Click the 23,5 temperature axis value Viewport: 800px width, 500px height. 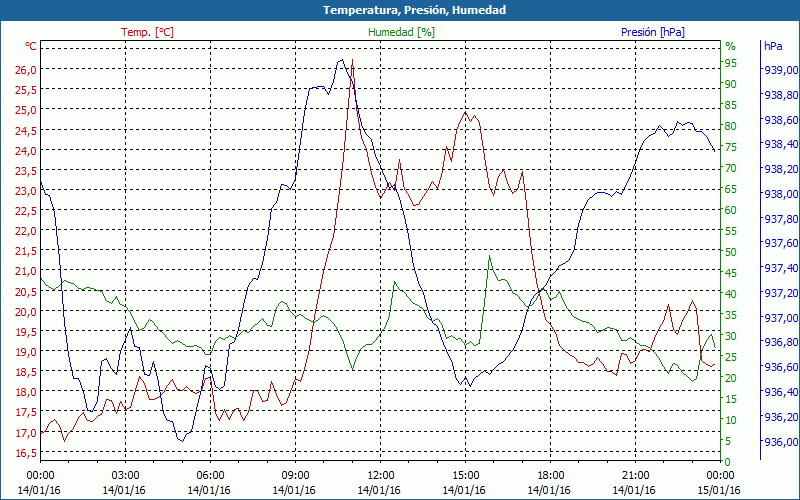27,171
